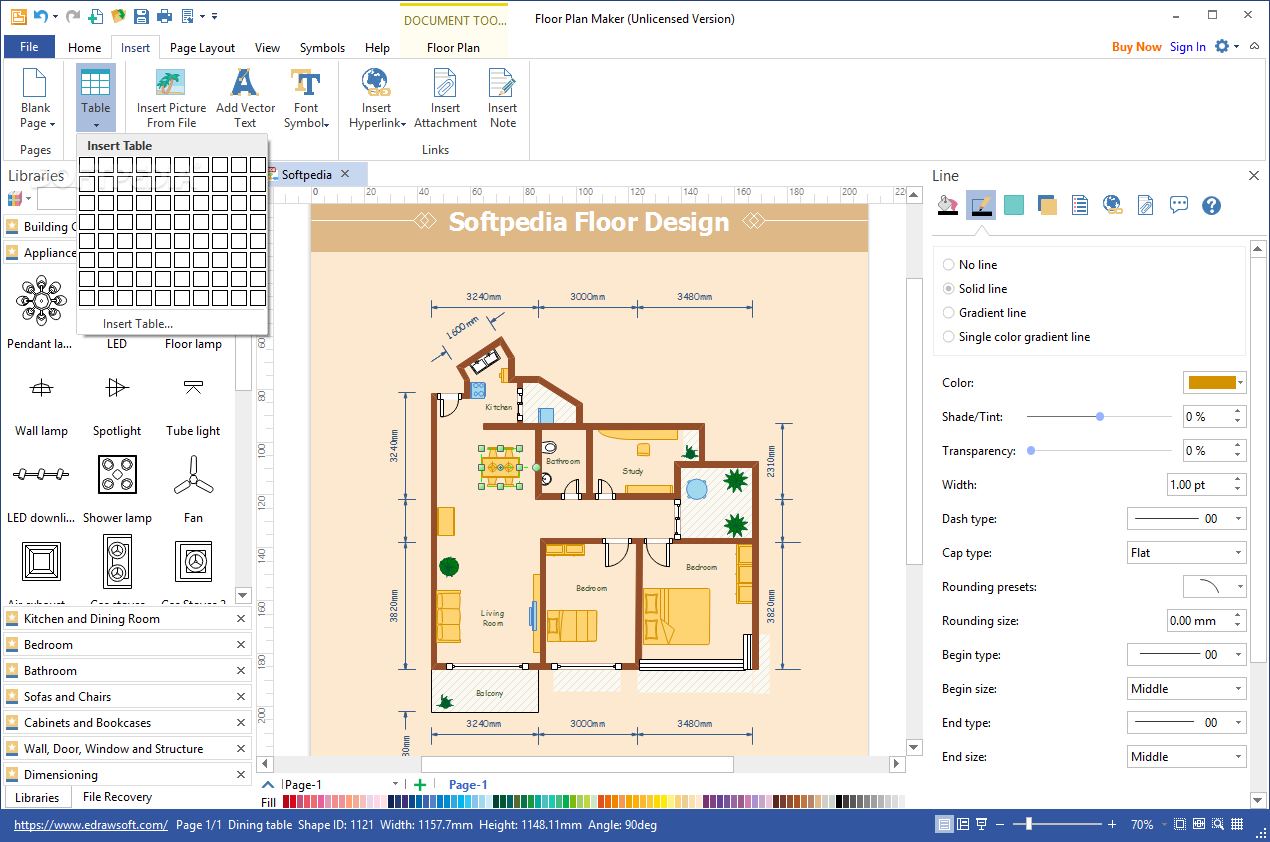Adjust the Shade/Tint slider handle

point(1100,417)
